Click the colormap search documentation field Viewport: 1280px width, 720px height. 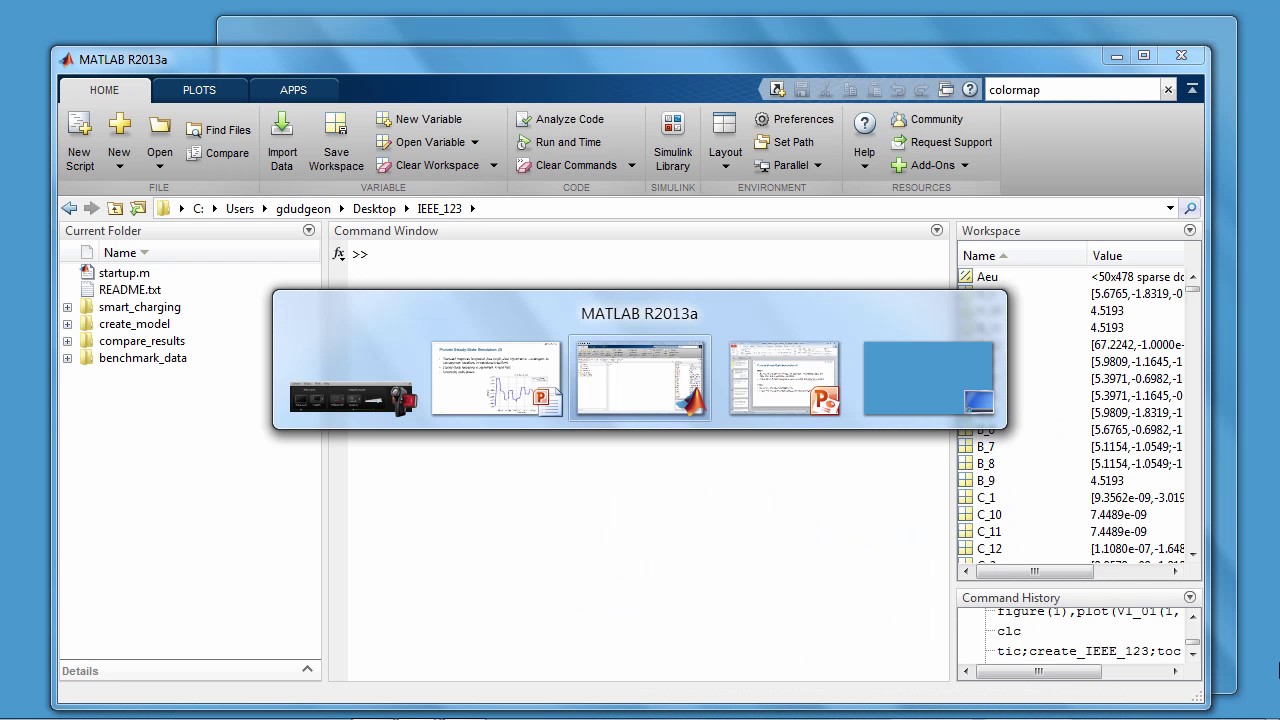tap(1072, 90)
